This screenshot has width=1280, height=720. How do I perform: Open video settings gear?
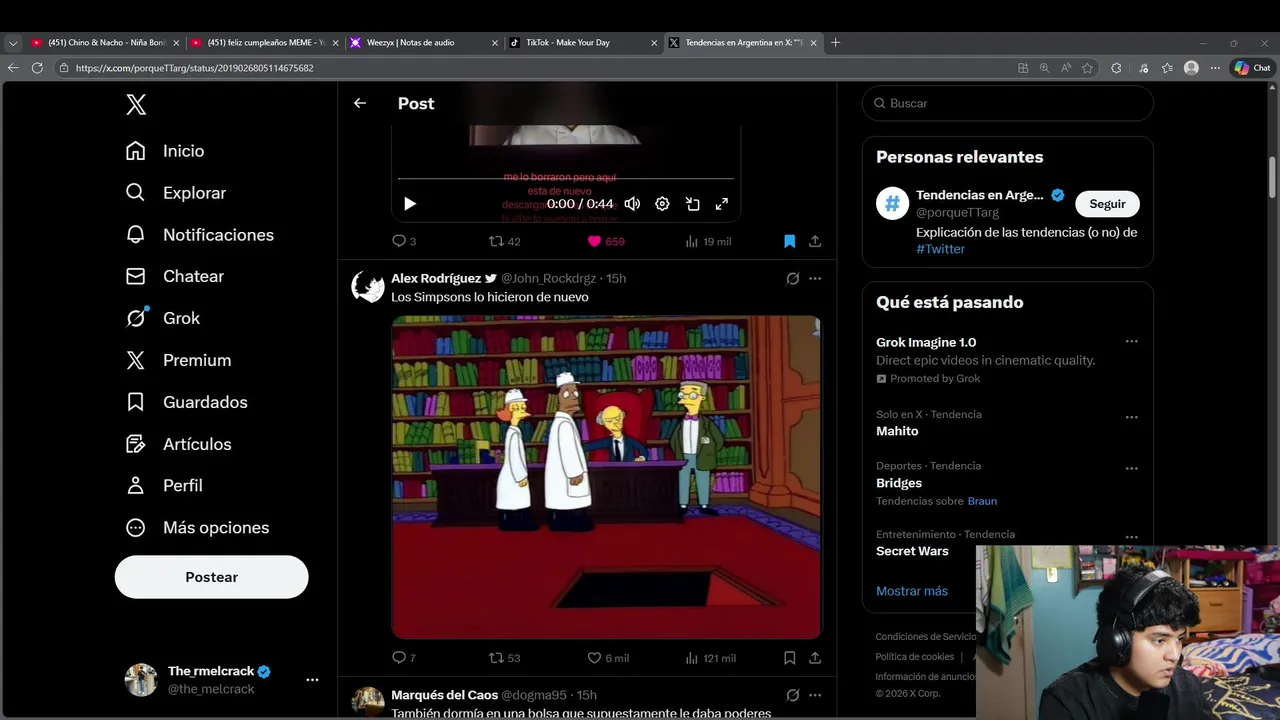coord(662,204)
